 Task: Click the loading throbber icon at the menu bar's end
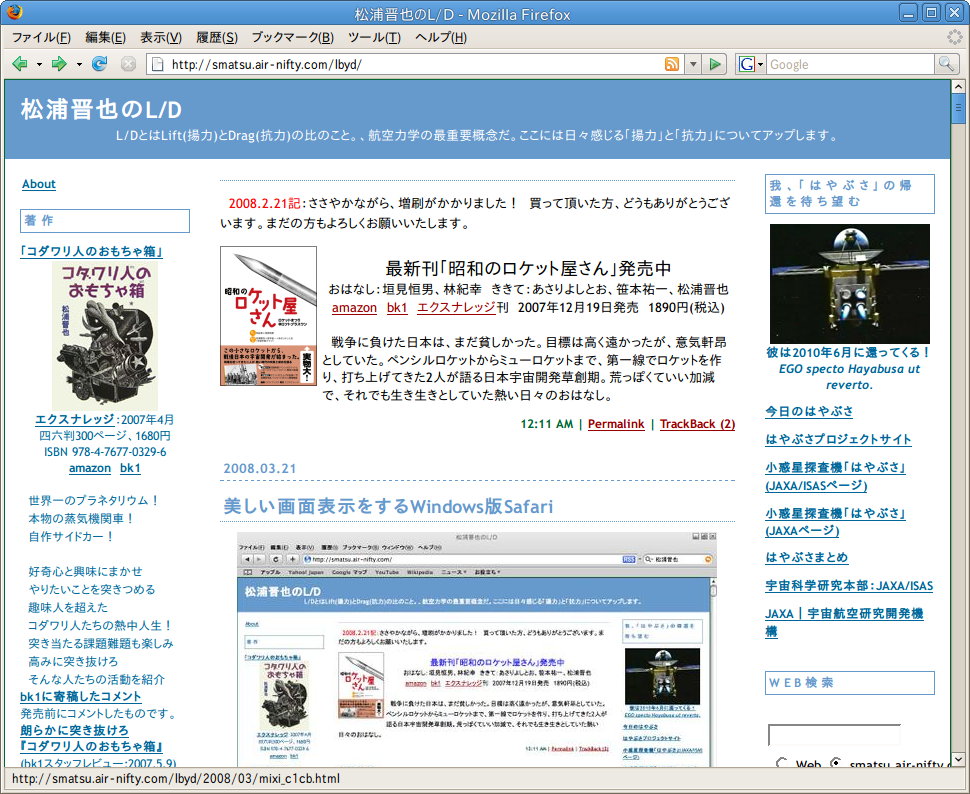(x=955, y=37)
